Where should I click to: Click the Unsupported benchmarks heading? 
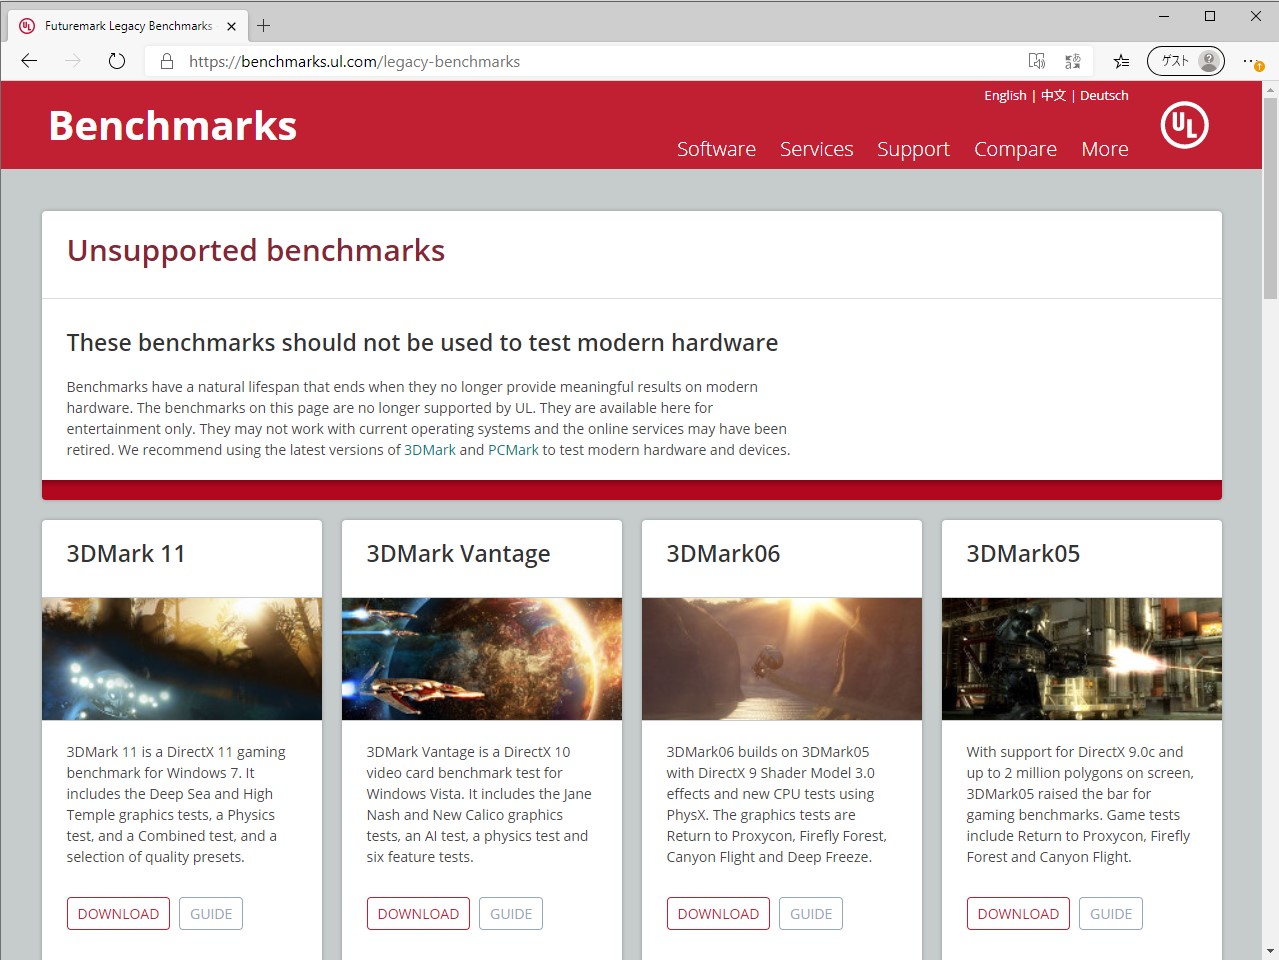point(256,251)
